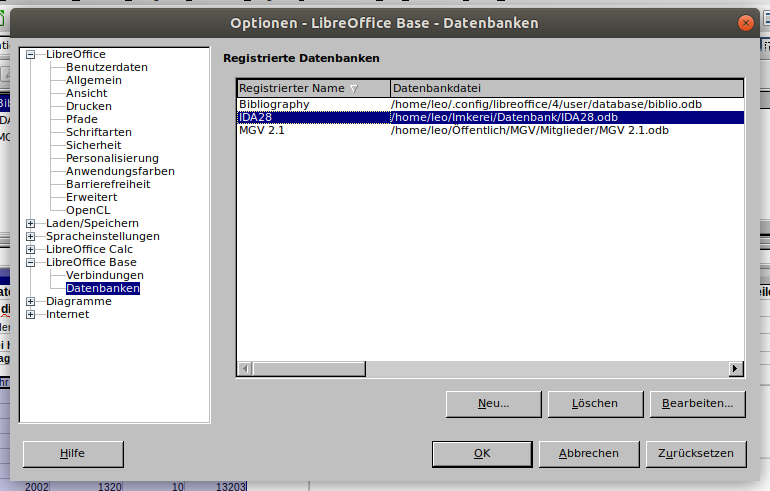
Task: Select Drucken in the tree
Action: coord(89,106)
